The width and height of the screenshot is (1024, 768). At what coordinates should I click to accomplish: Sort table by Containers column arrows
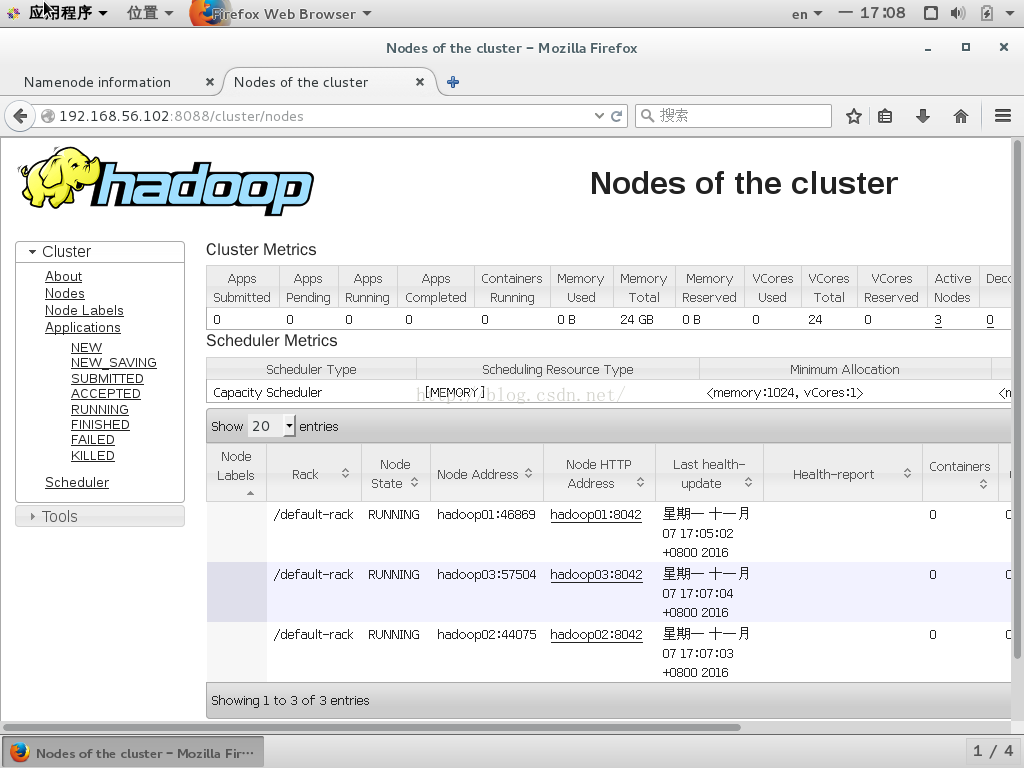(983, 485)
